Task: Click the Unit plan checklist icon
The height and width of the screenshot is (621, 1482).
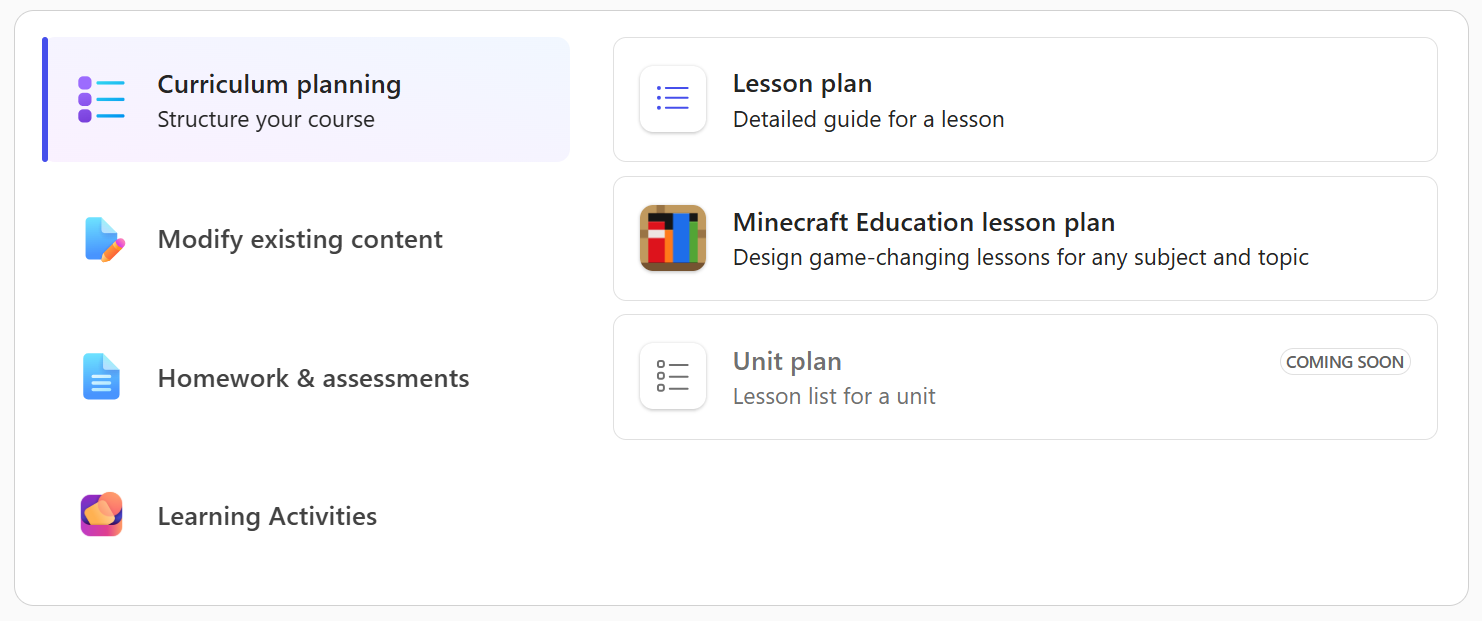Action: coord(673,376)
